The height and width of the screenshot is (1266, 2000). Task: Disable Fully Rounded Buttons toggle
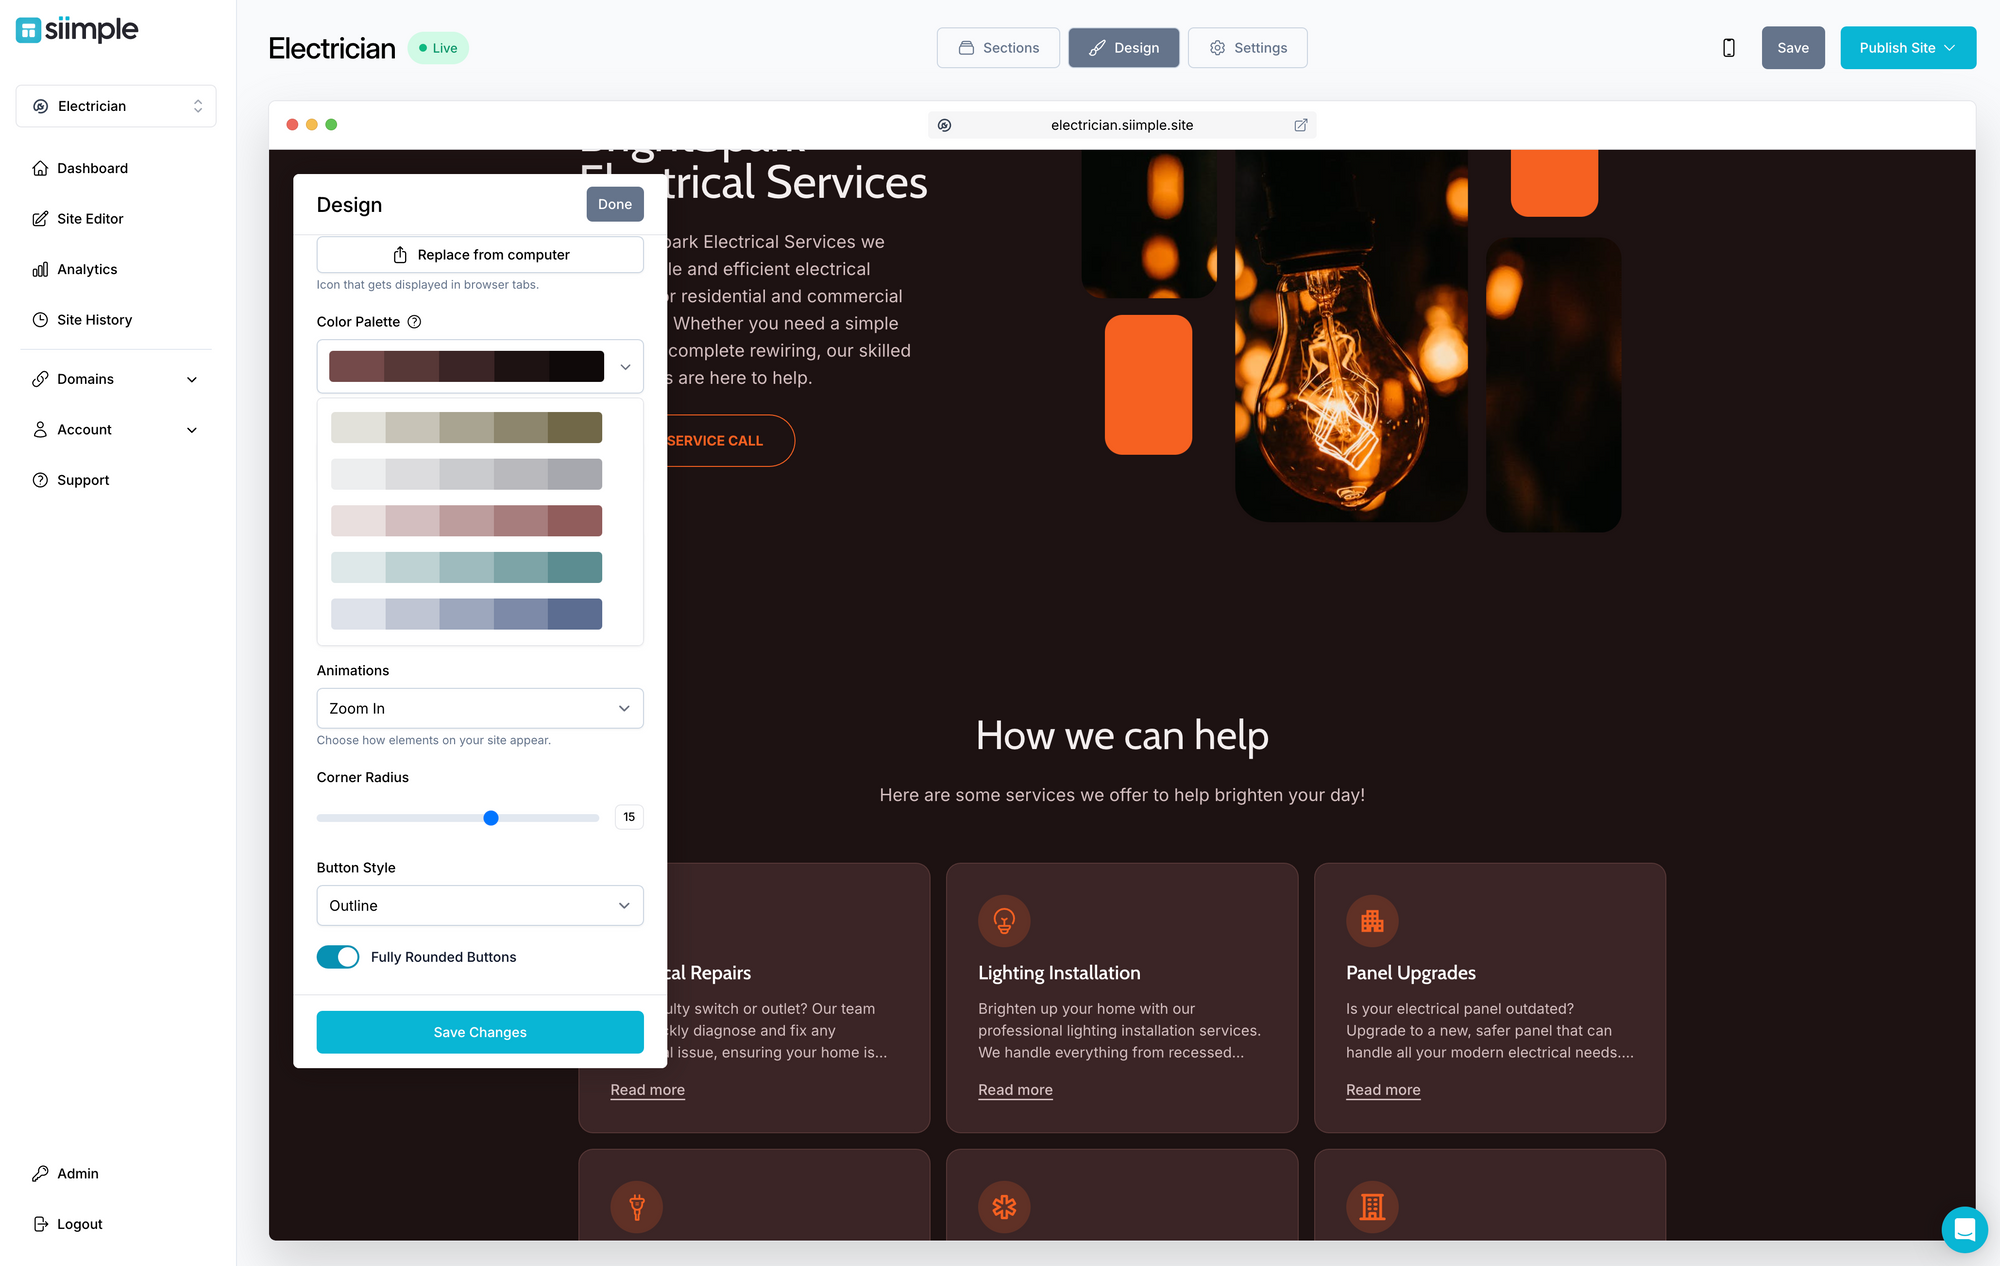click(338, 957)
